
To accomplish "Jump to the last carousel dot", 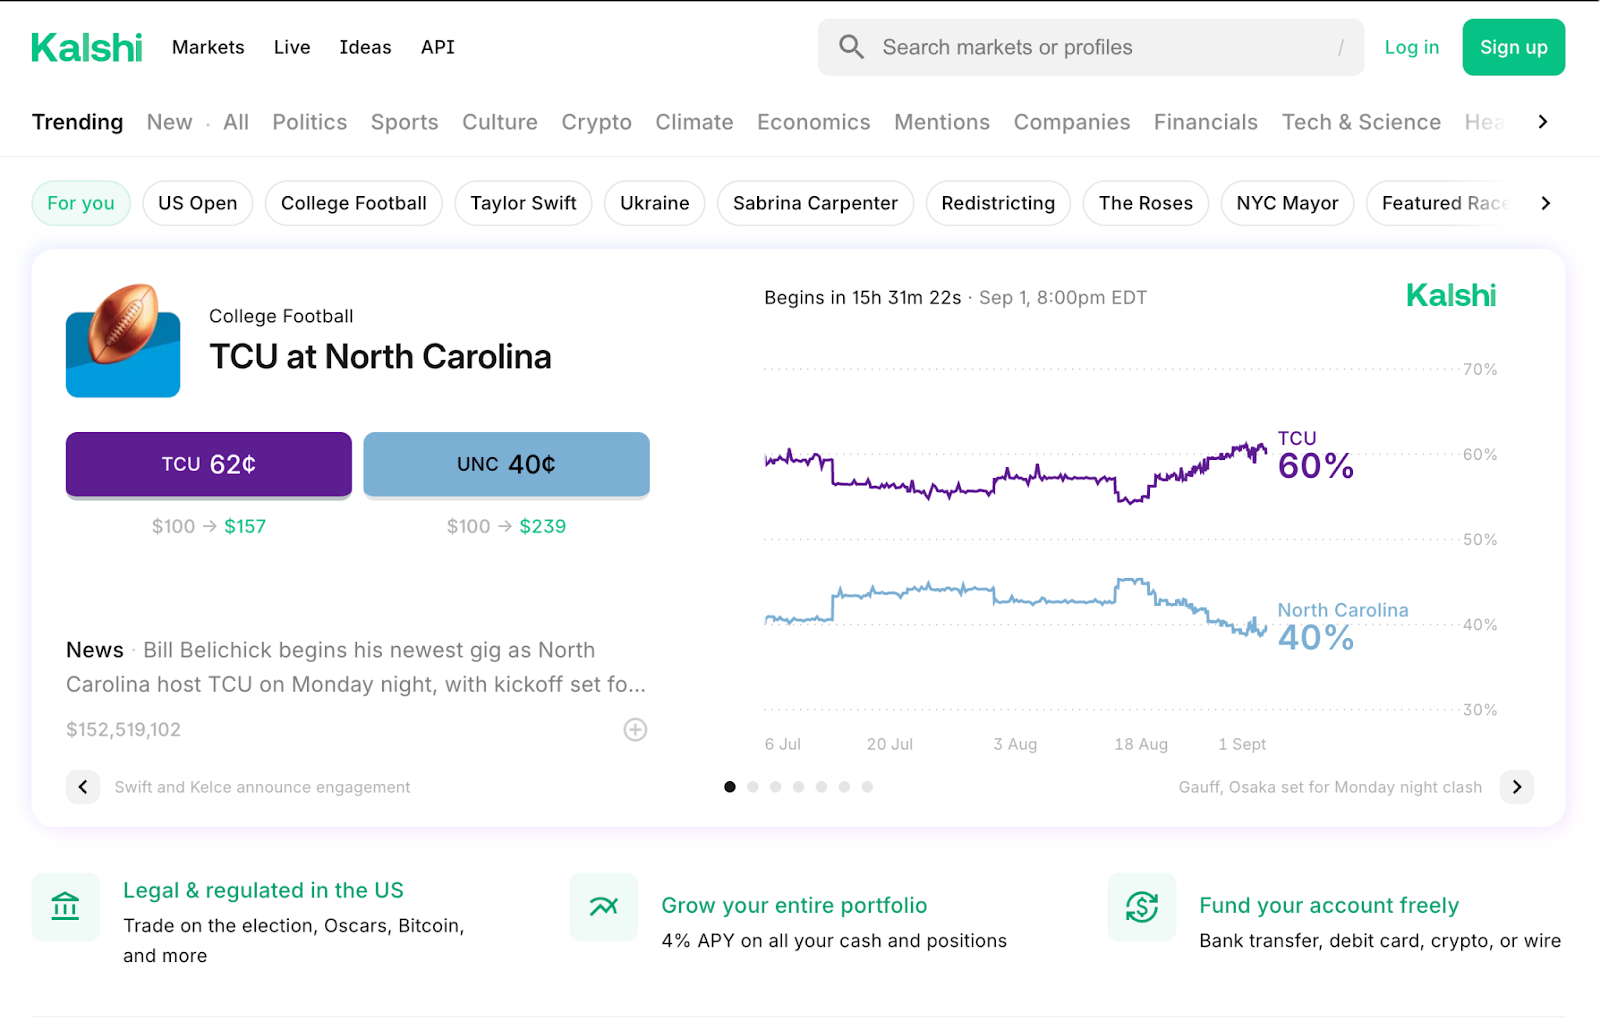I will tap(867, 787).
